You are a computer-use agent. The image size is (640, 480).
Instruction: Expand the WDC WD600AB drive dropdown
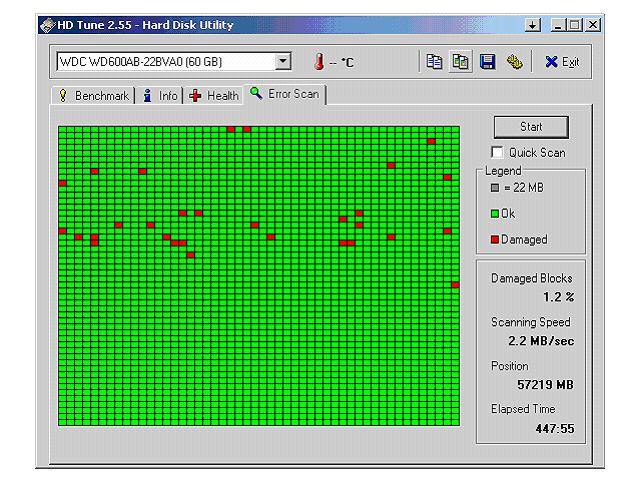click(x=283, y=62)
